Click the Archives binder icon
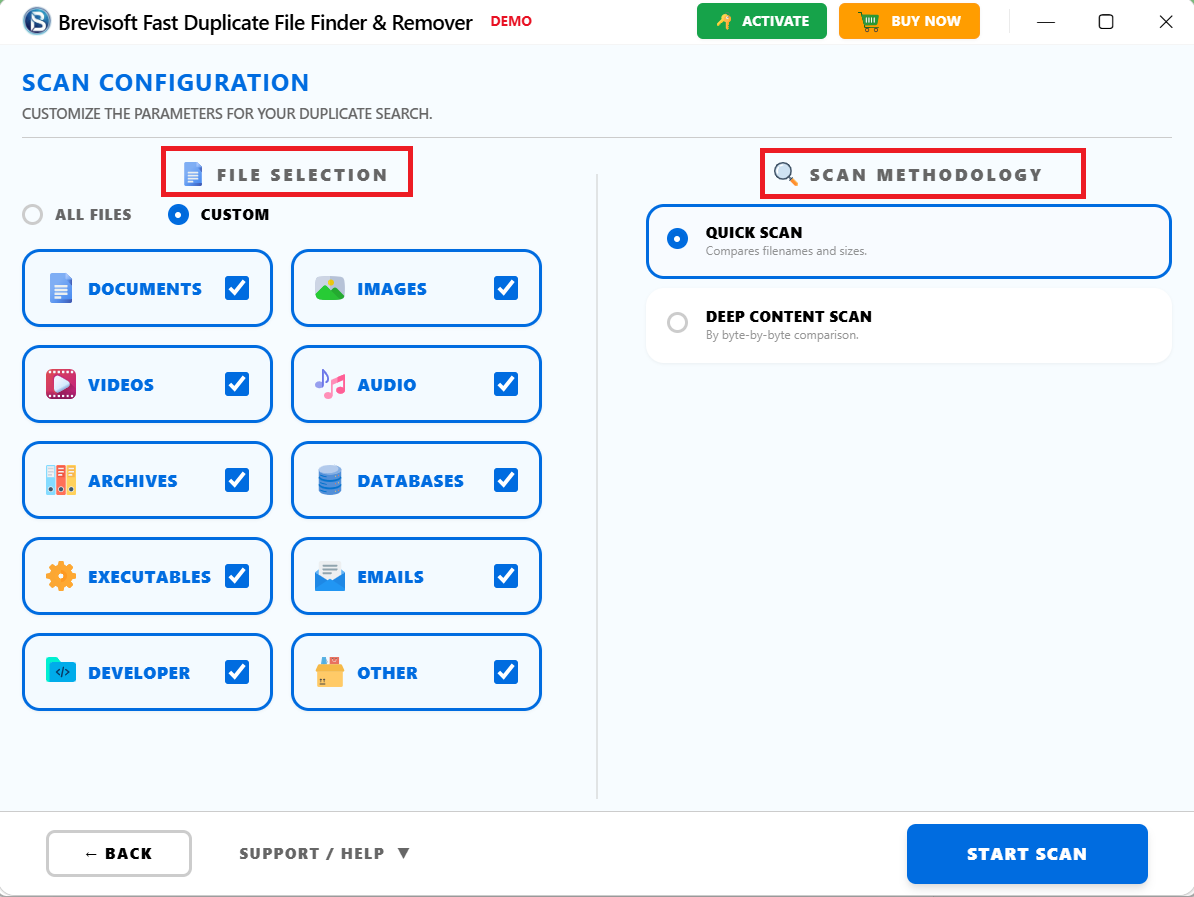This screenshot has height=897, width=1194. tap(60, 480)
